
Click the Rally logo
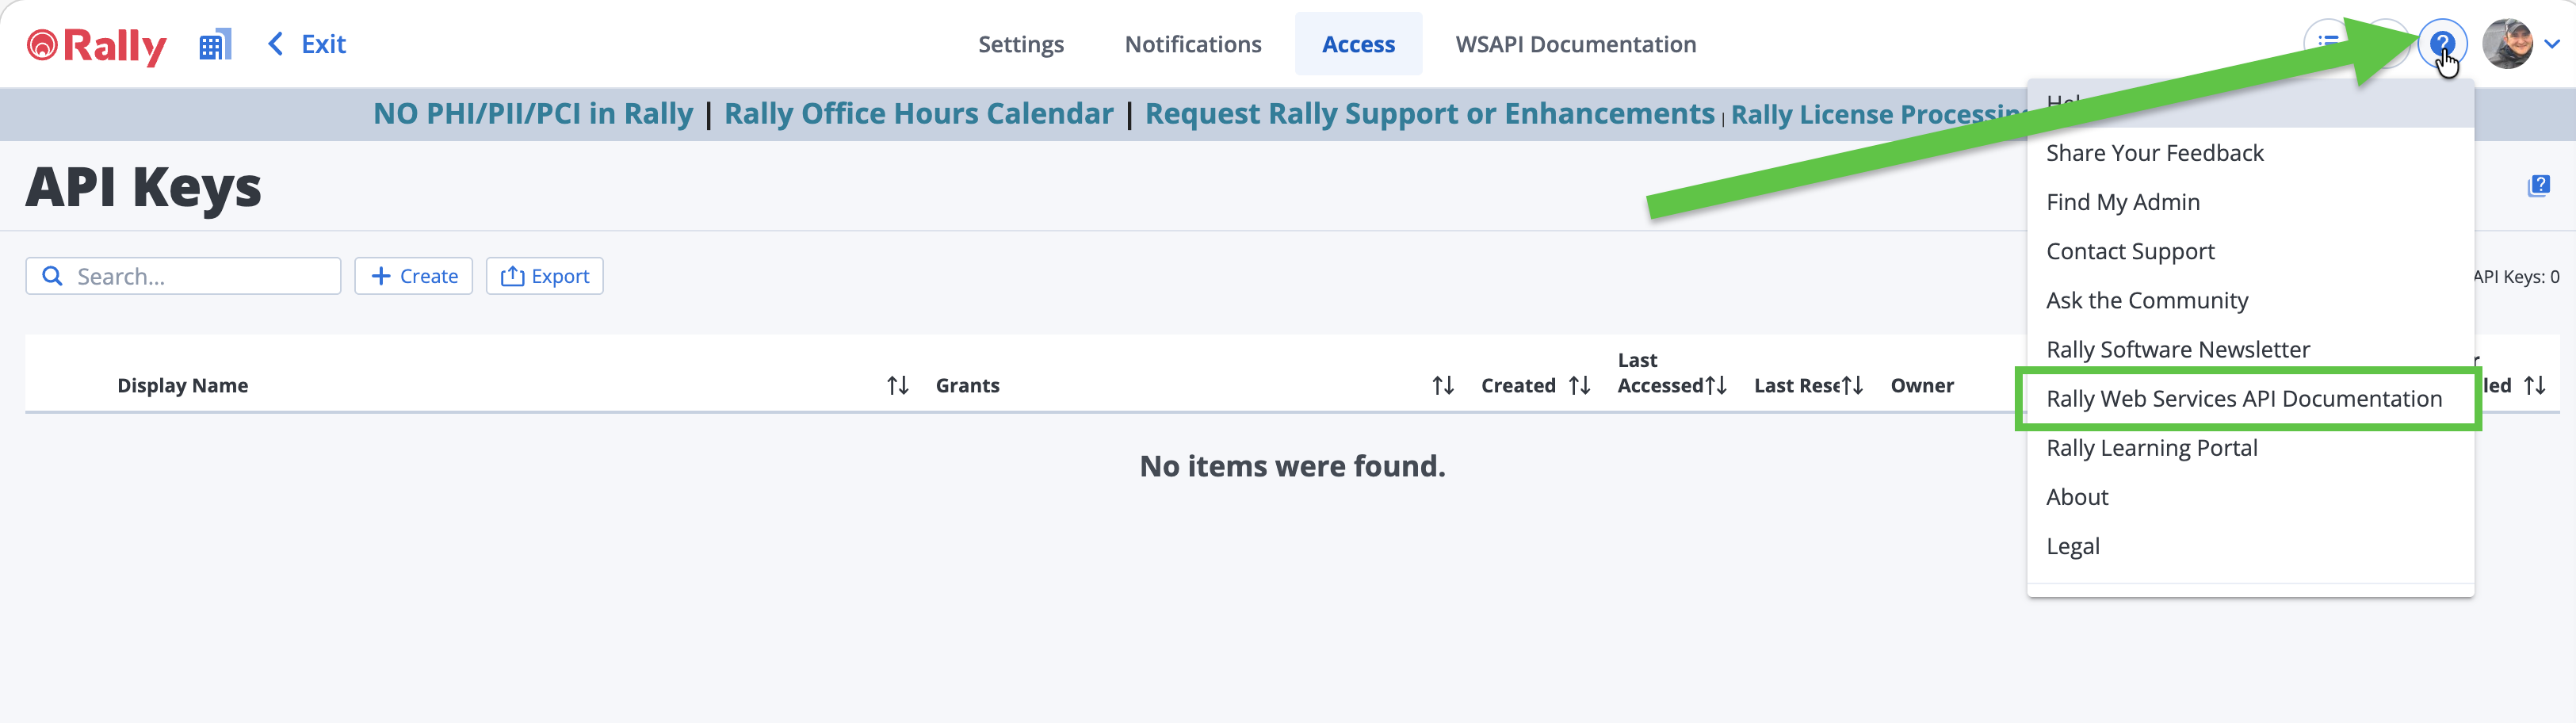(96, 45)
